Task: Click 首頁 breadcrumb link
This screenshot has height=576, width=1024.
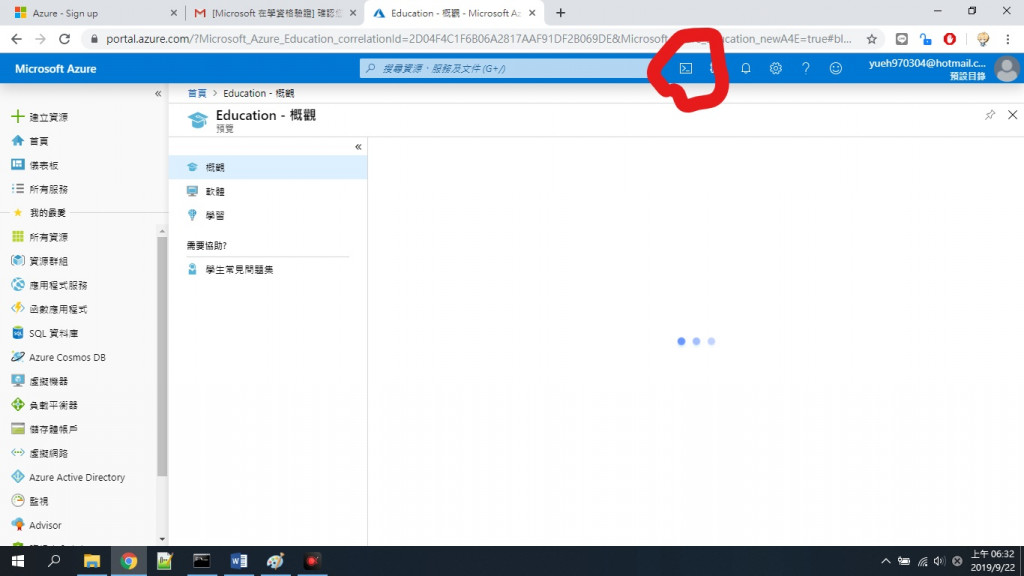Action: tap(197, 93)
